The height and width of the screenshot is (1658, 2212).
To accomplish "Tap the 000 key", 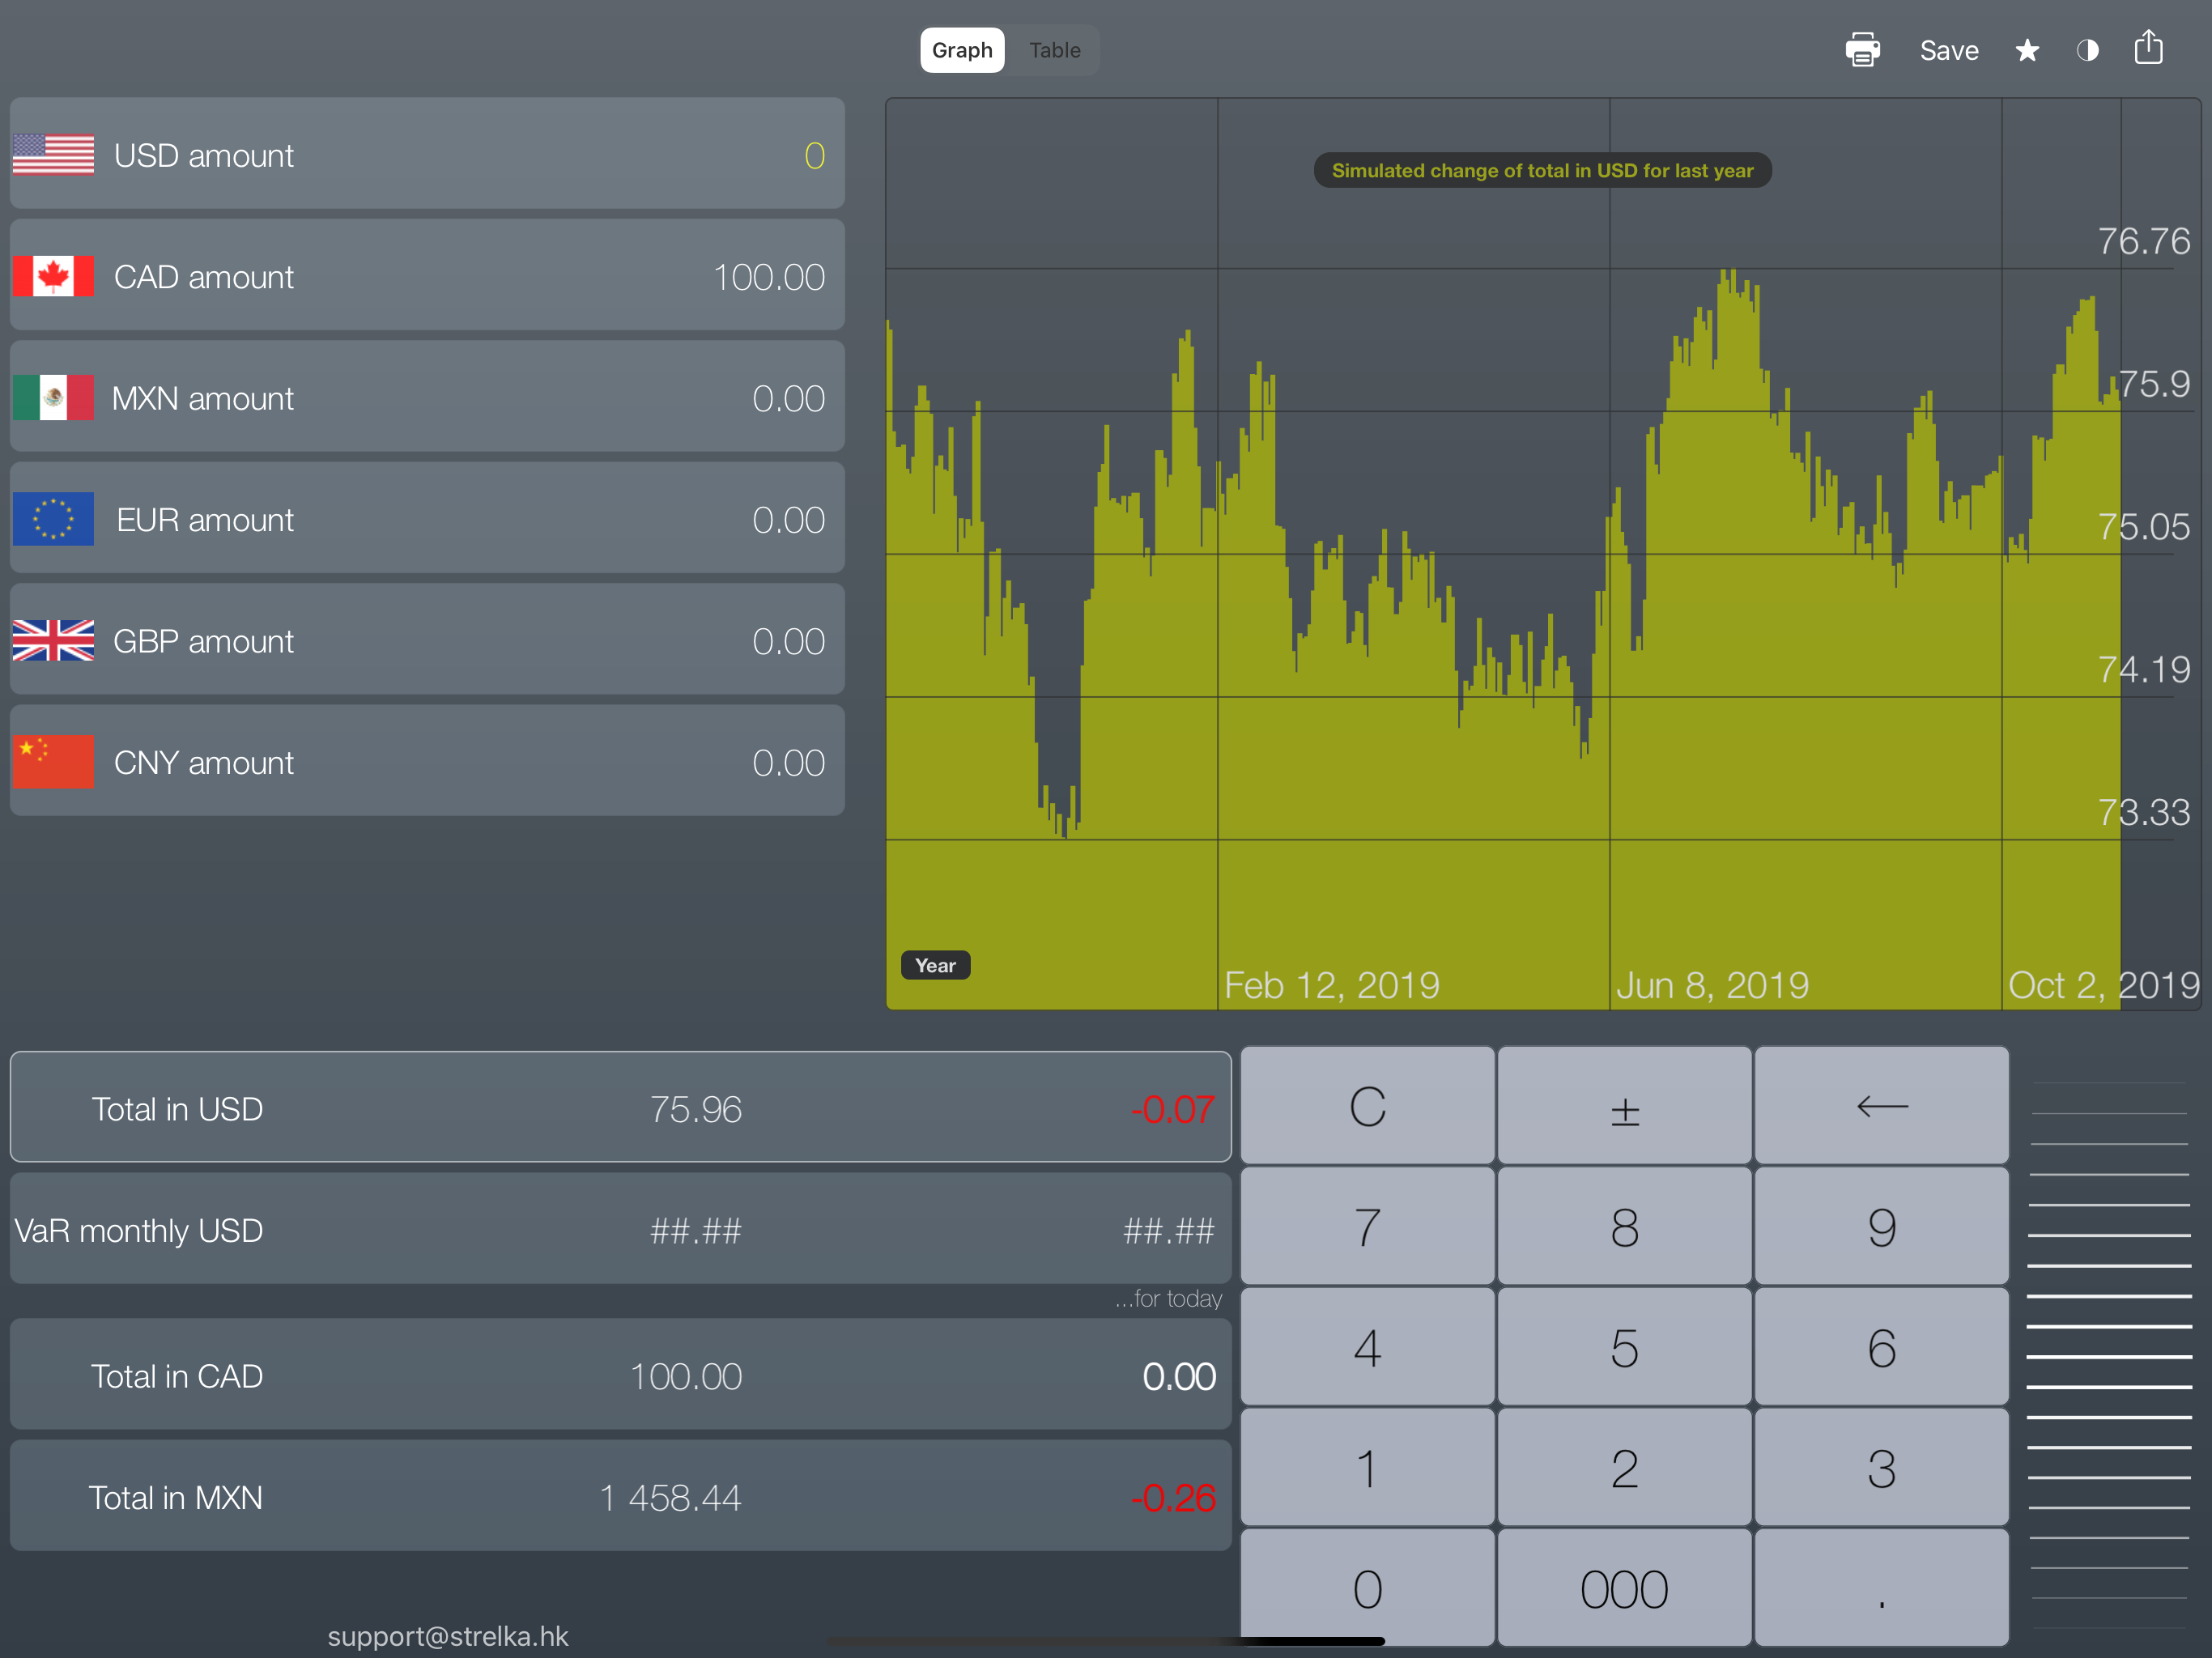I will click(x=1624, y=1588).
